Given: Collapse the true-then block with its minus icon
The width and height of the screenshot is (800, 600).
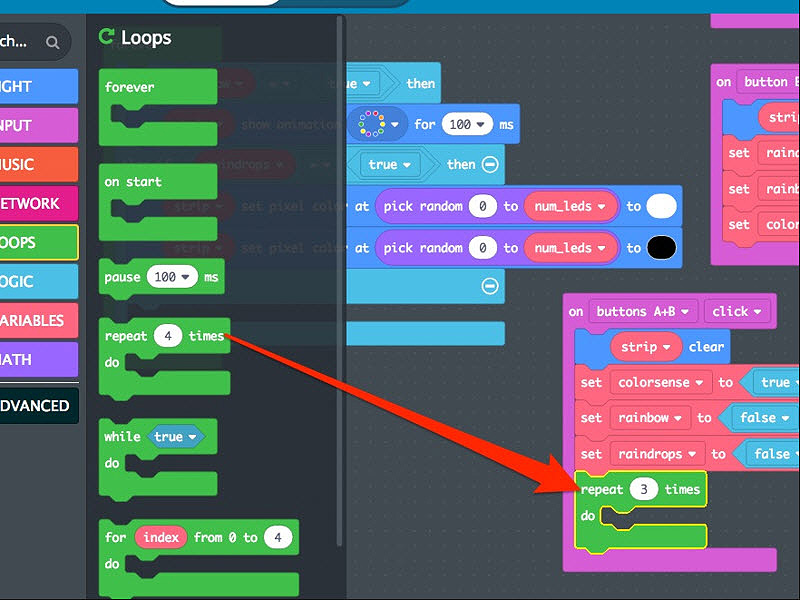Looking at the screenshot, I should coord(489,165).
